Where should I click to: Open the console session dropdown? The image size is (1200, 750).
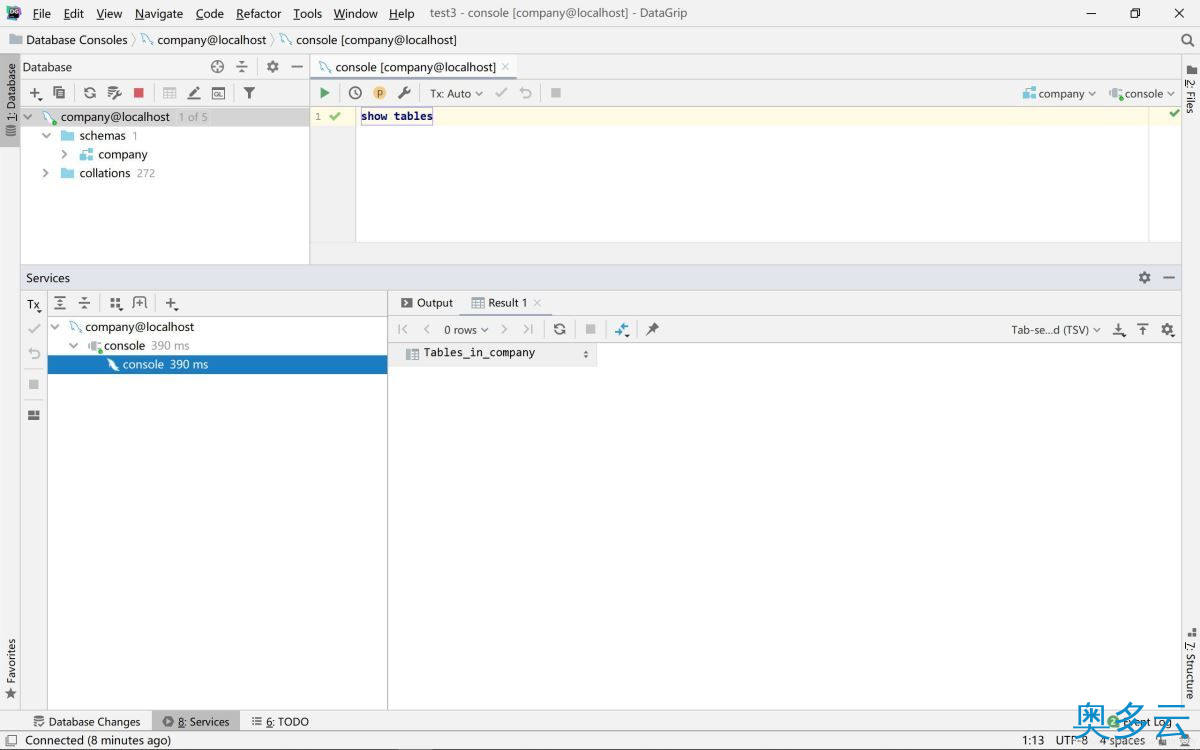1142,93
